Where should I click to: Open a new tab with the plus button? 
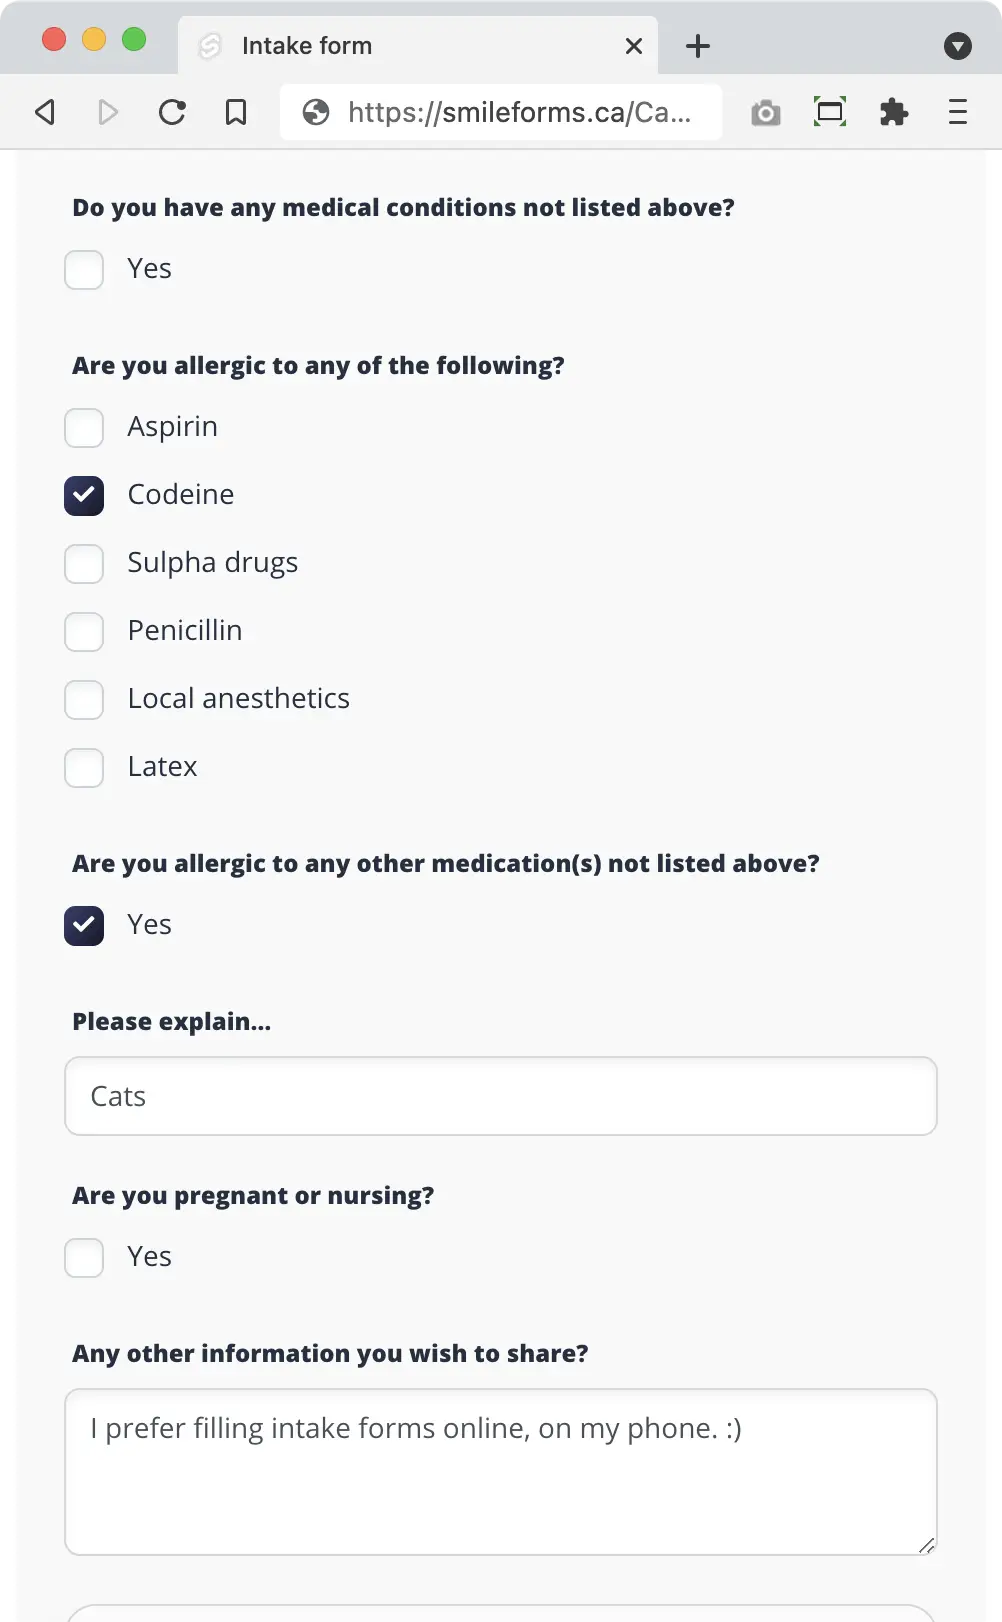[x=698, y=46]
